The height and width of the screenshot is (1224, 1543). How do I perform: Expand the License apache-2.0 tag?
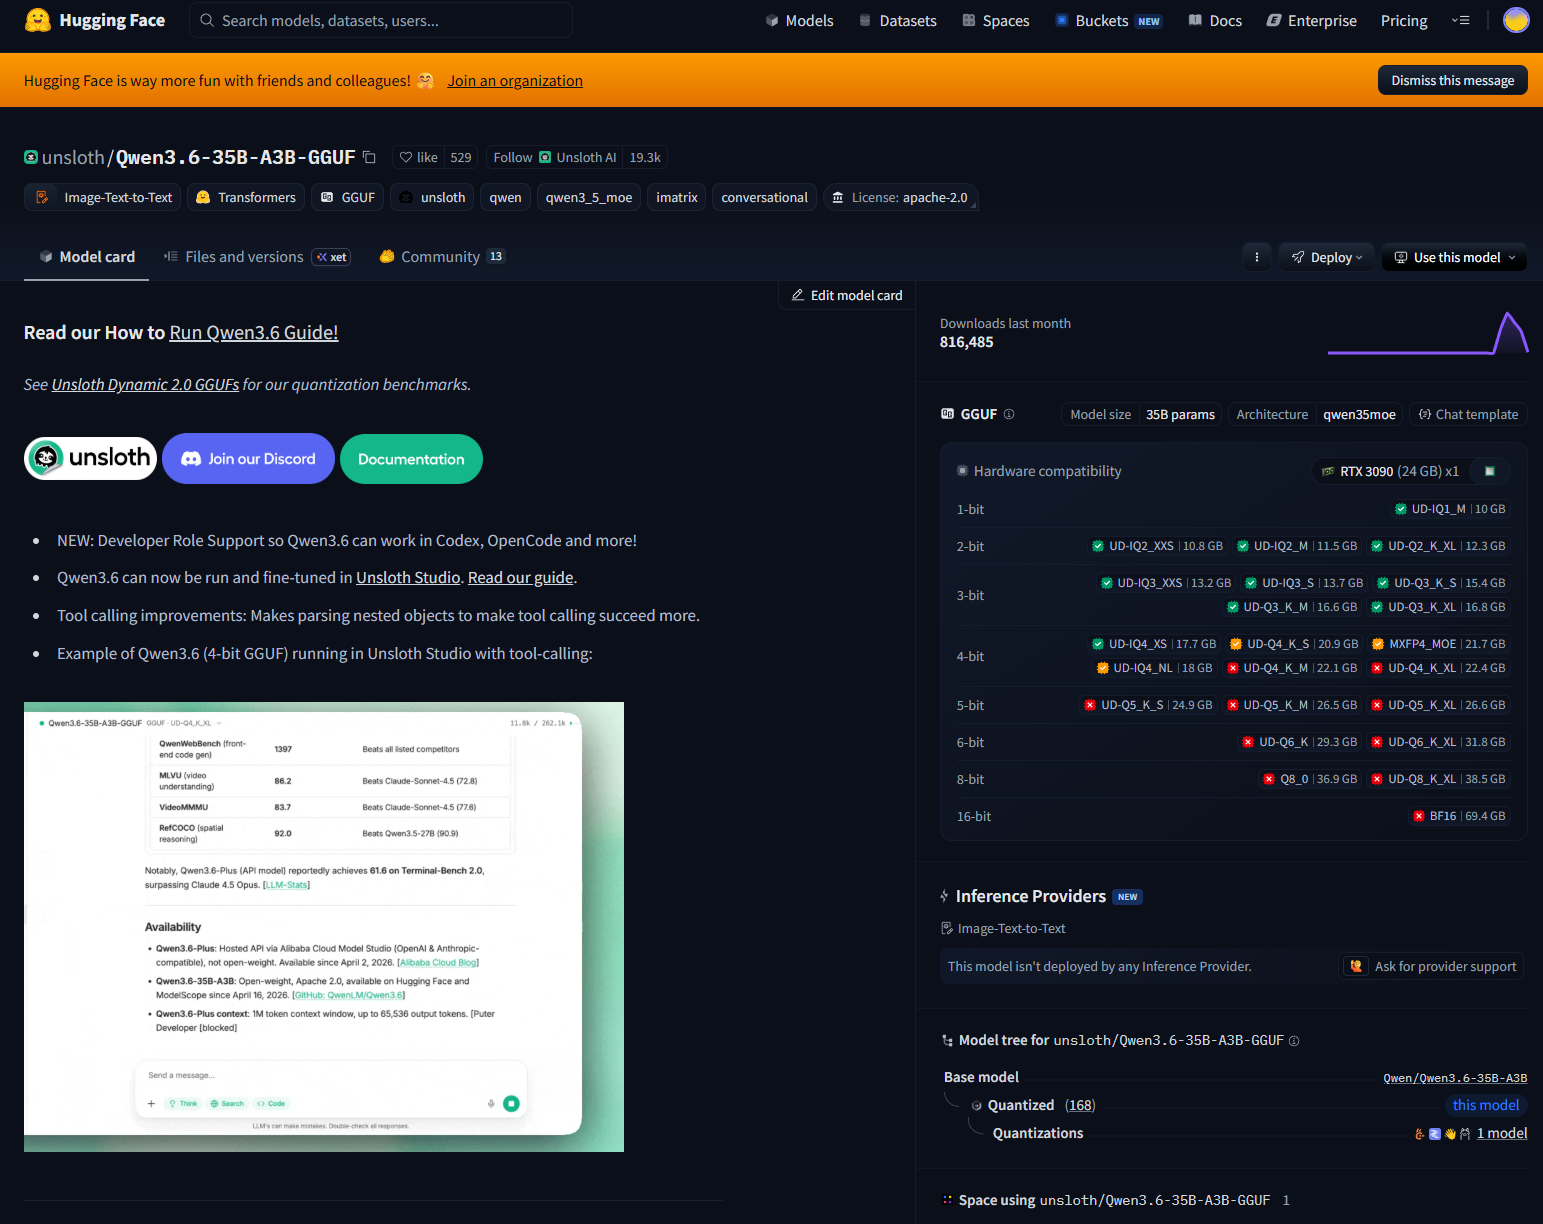point(900,197)
